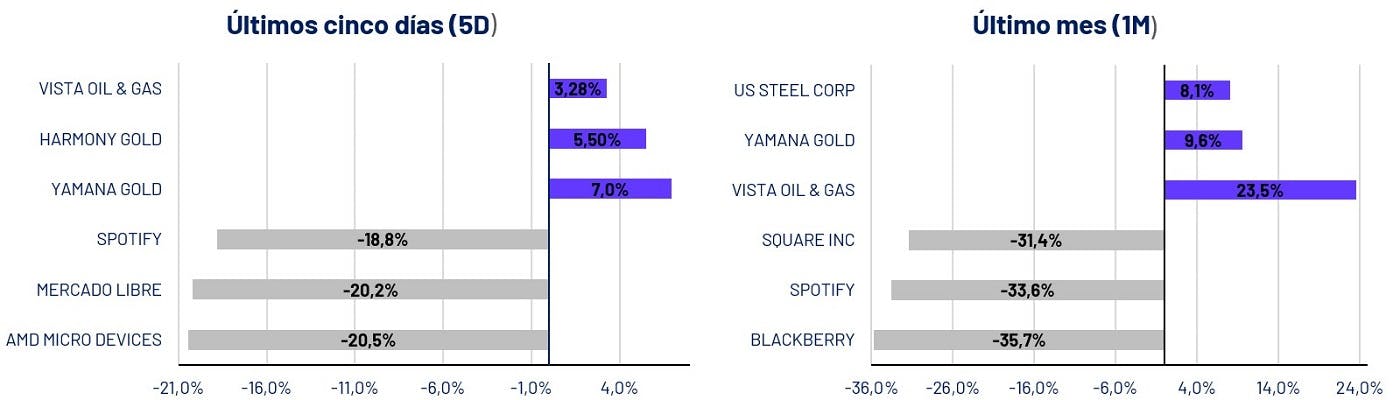The width and height of the screenshot is (1400, 400).
Task: Select the Harmony Gold 5,50% bar
Action: [597, 139]
